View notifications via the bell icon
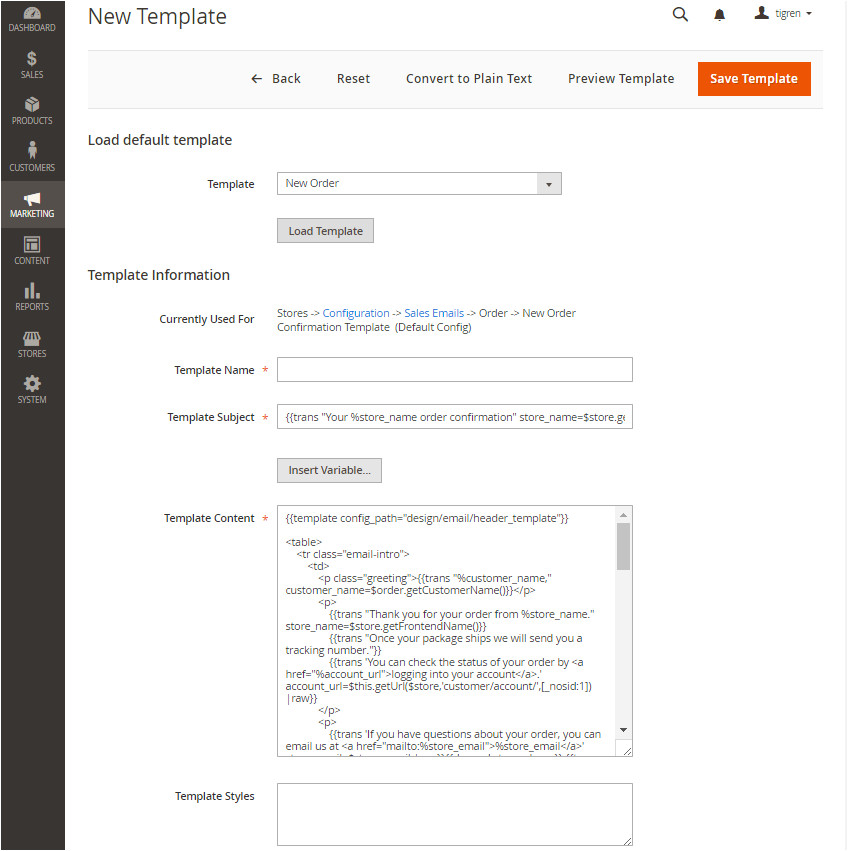The image size is (848, 851). (x=719, y=15)
